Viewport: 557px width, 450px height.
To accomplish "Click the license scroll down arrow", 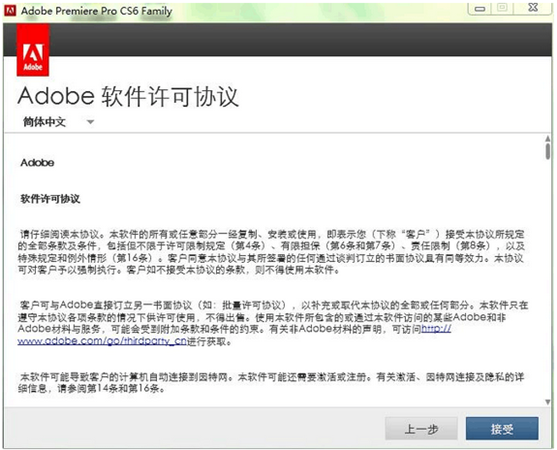I will point(547,402).
